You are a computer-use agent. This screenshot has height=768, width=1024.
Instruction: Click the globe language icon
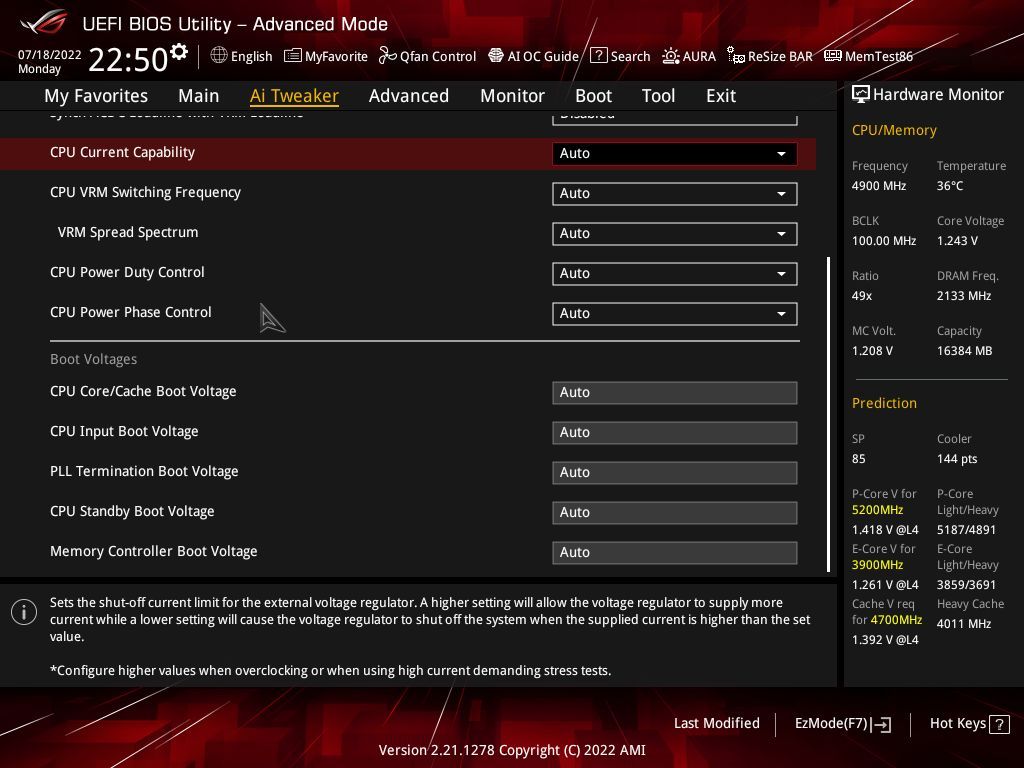pyautogui.click(x=219, y=56)
